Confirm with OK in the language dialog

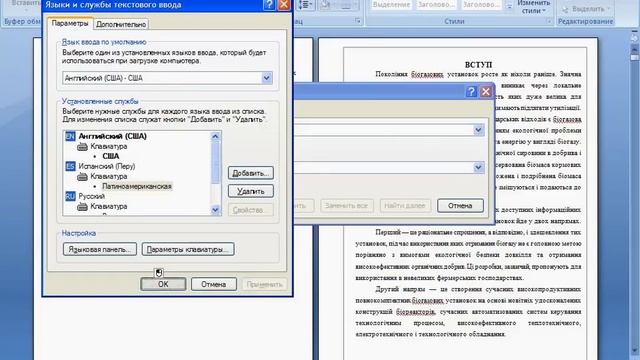pos(163,284)
